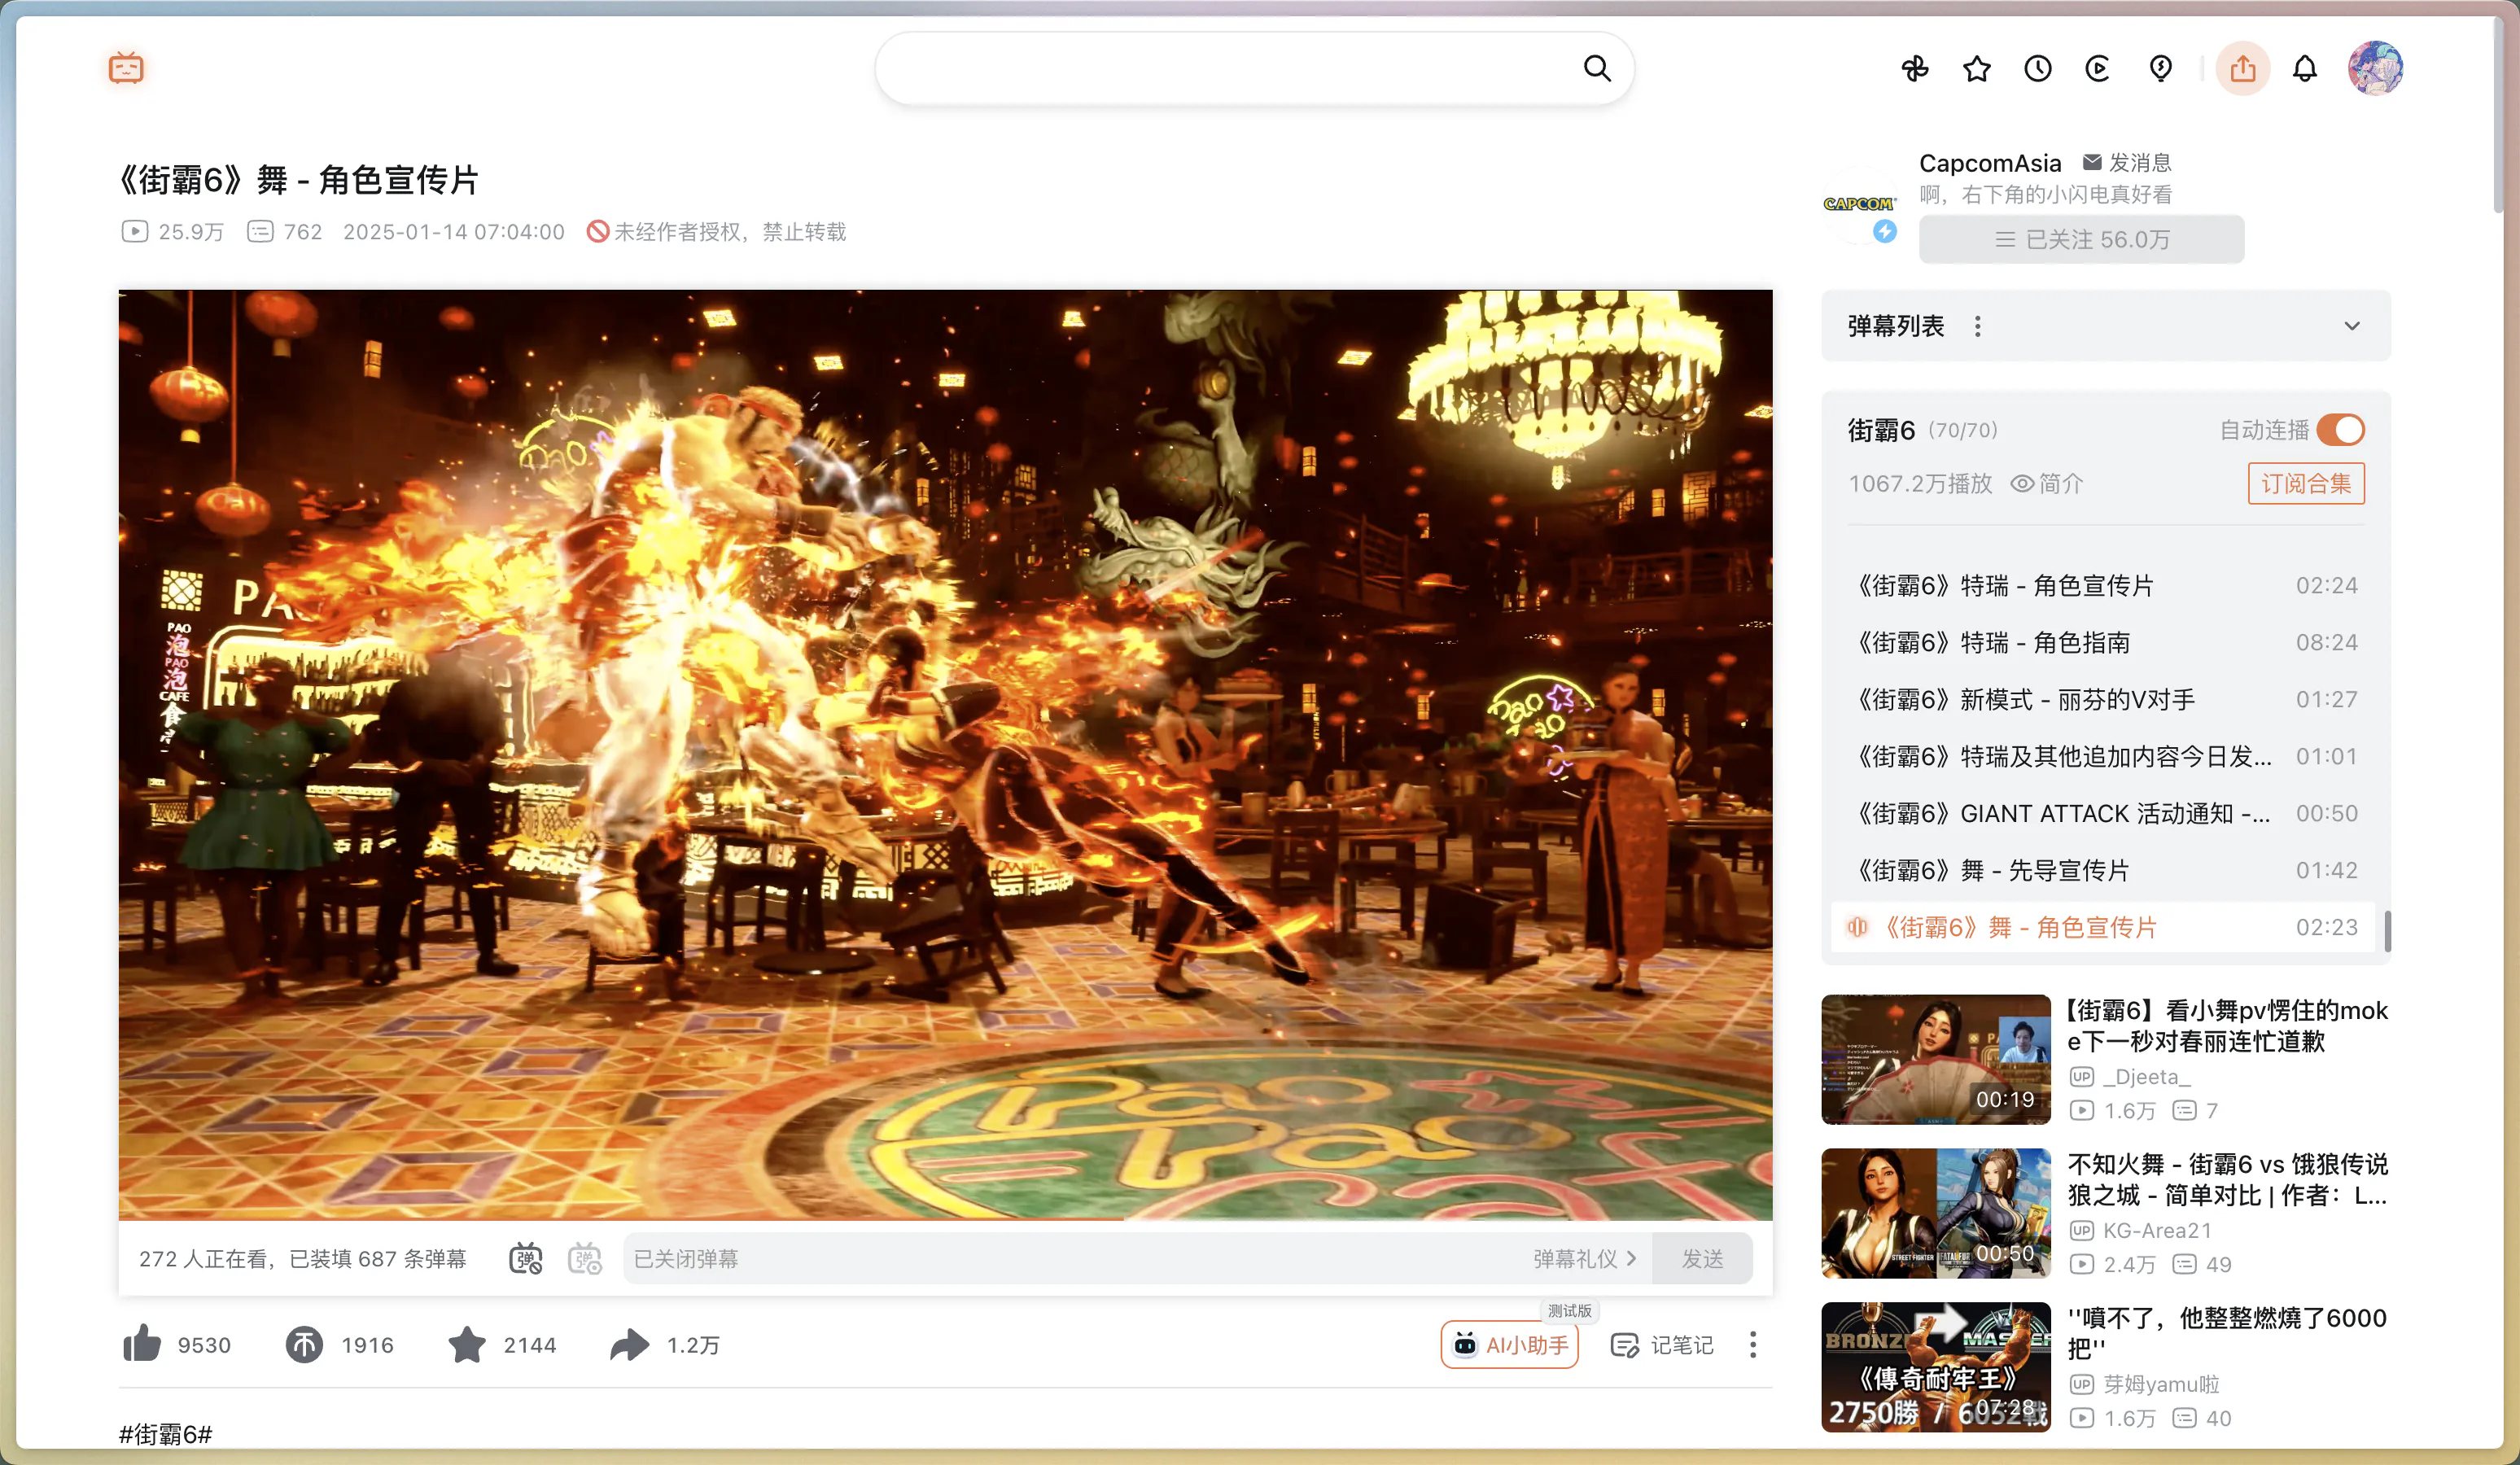Click the #街霸6# hashtag
This screenshot has height=1465, width=2520.
point(165,1434)
